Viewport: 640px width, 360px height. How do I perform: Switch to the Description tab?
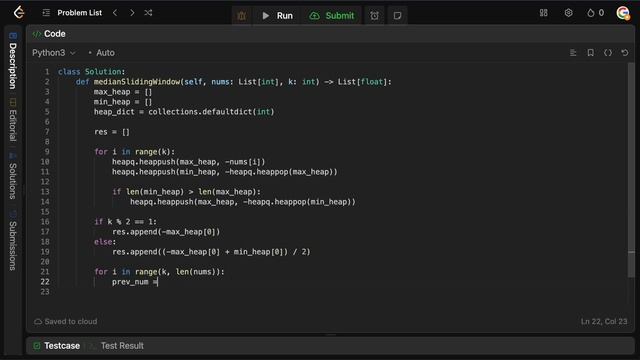coord(13,61)
